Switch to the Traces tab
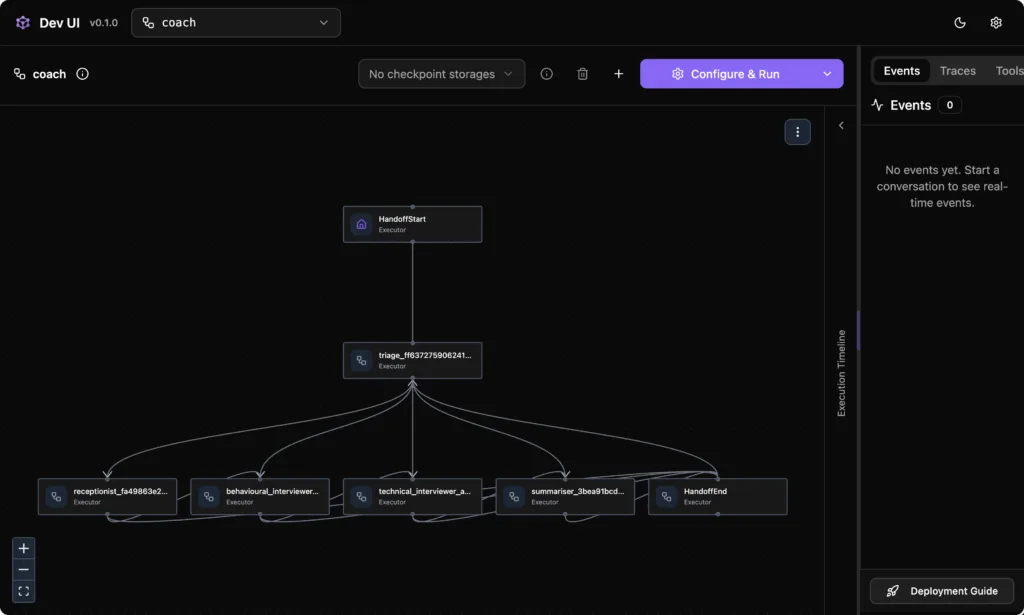Screen dimensions: 1024x615 957,71
